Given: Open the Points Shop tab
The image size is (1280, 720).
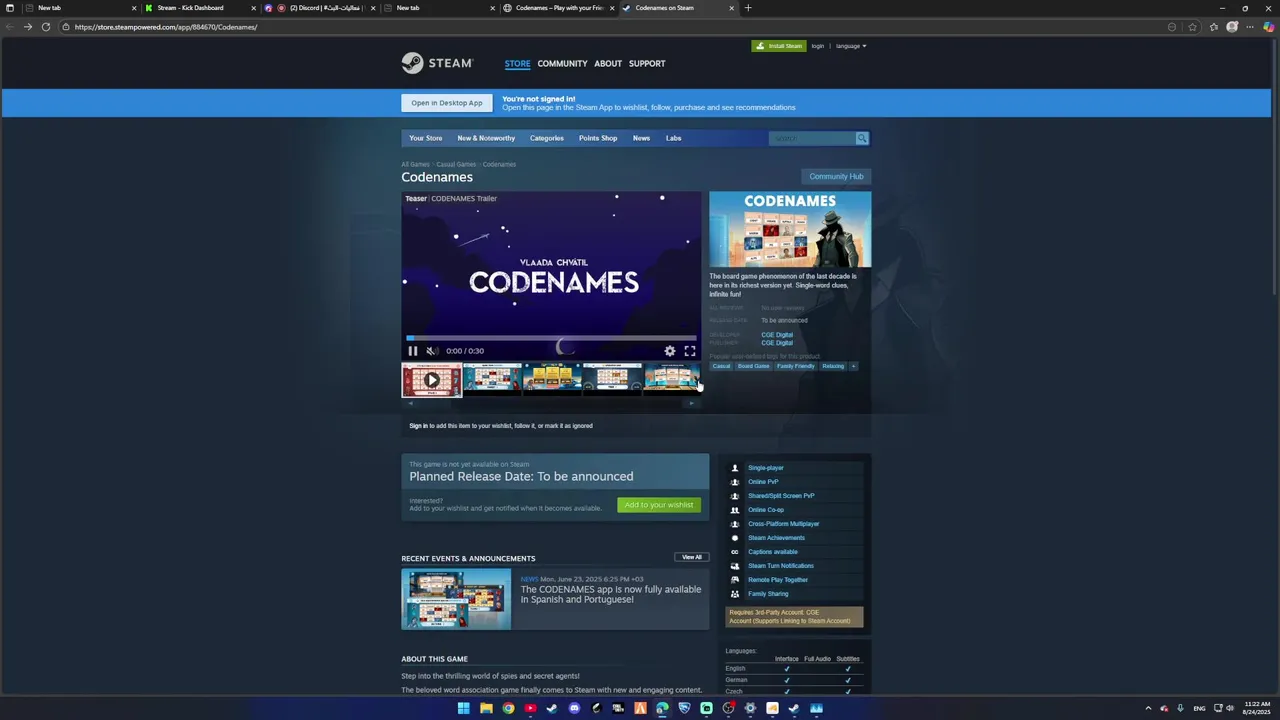Looking at the screenshot, I should 598,138.
